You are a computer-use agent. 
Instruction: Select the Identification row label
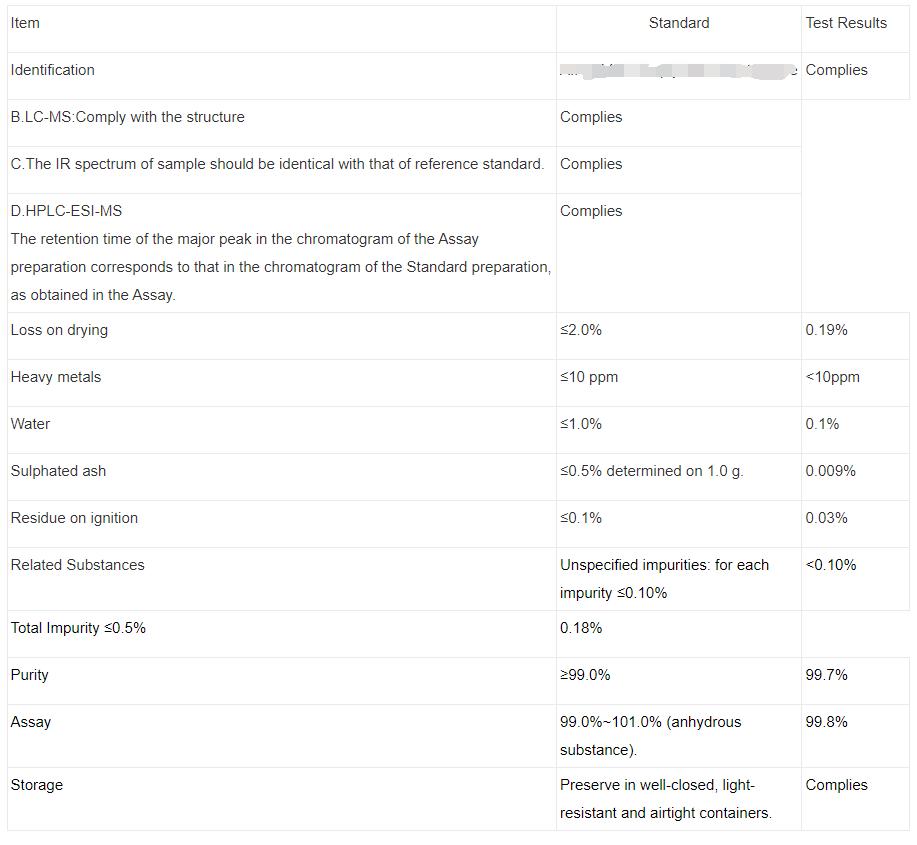tap(53, 70)
